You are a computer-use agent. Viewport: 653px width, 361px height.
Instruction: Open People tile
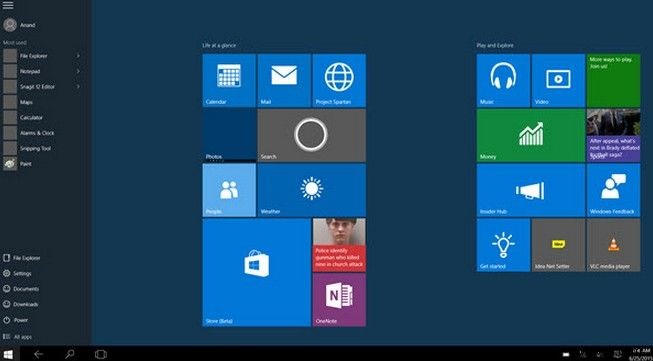(x=229, y=190)
